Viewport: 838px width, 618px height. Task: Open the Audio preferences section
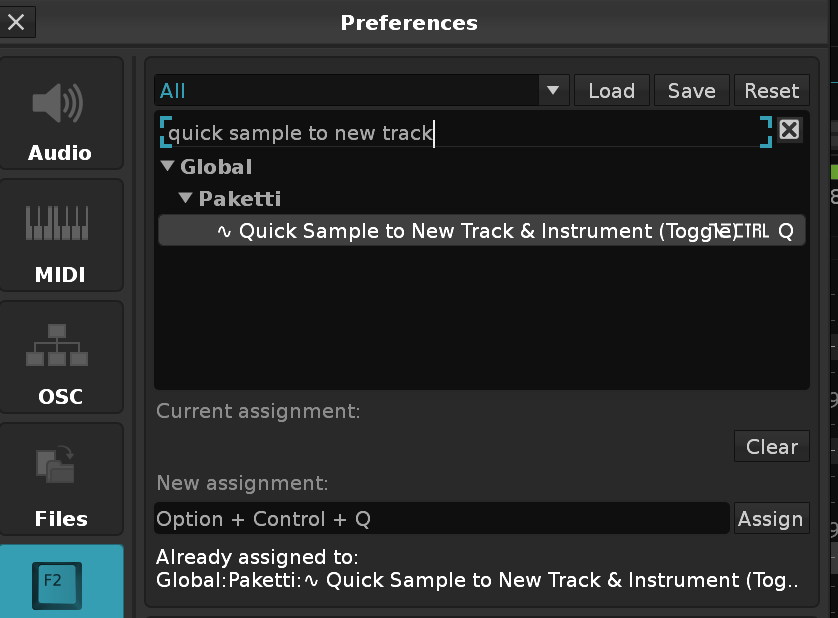coord(61,116)
